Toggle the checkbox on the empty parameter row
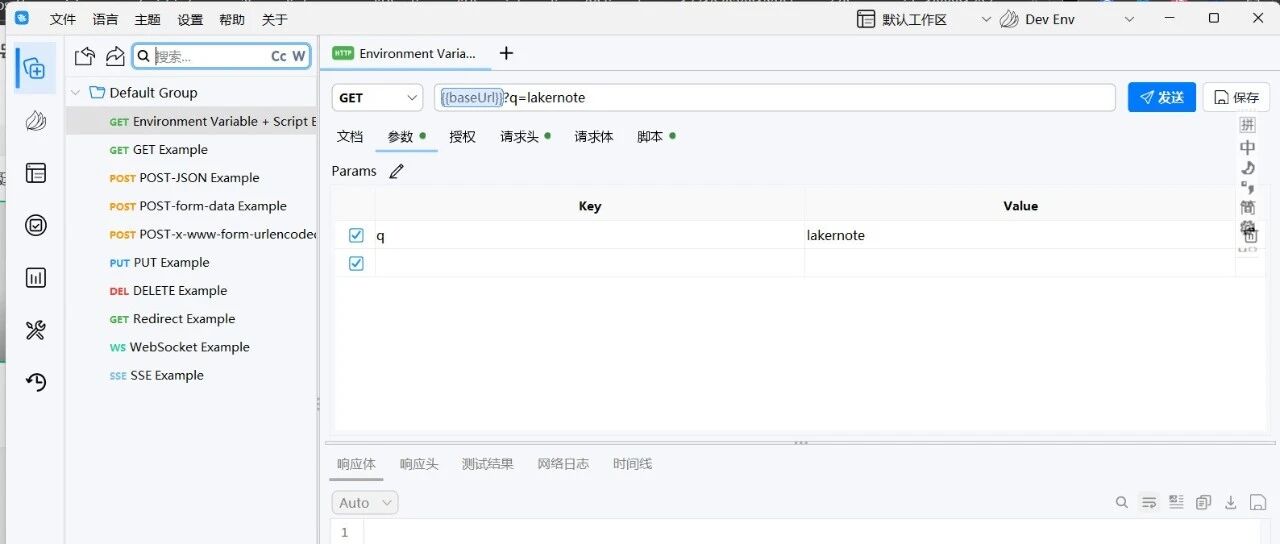Viewport: 1280px width, 544px height. [356, 263]
